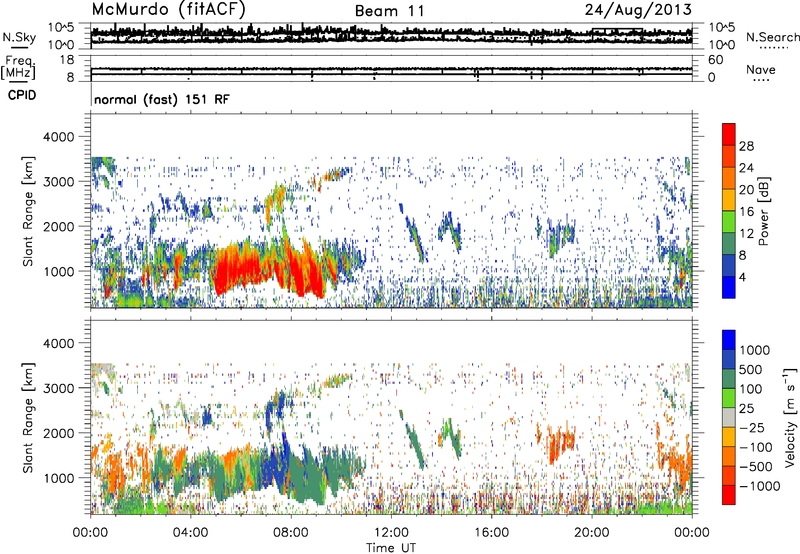Click 'normal (fast) 151 RF' text
Image resolution: width=800 pixels, height=554 pixels.
click(x=162, y=99)
